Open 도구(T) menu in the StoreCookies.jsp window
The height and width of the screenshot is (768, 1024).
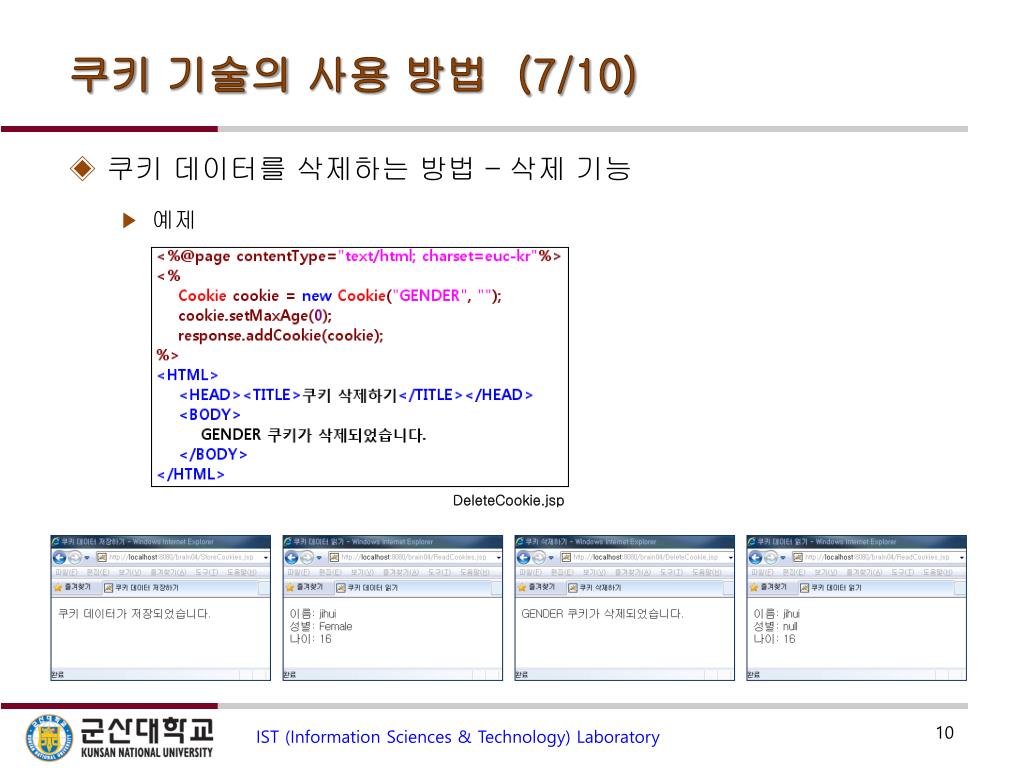point(206,573)
